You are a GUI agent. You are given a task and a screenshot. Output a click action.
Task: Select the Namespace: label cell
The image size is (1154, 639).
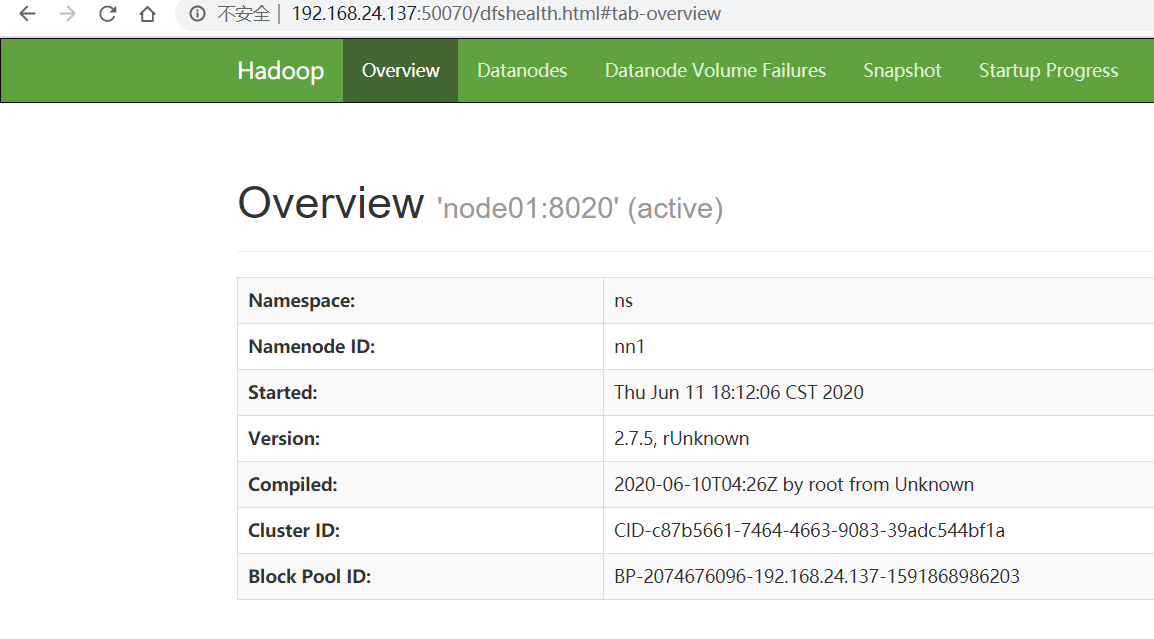420,300
